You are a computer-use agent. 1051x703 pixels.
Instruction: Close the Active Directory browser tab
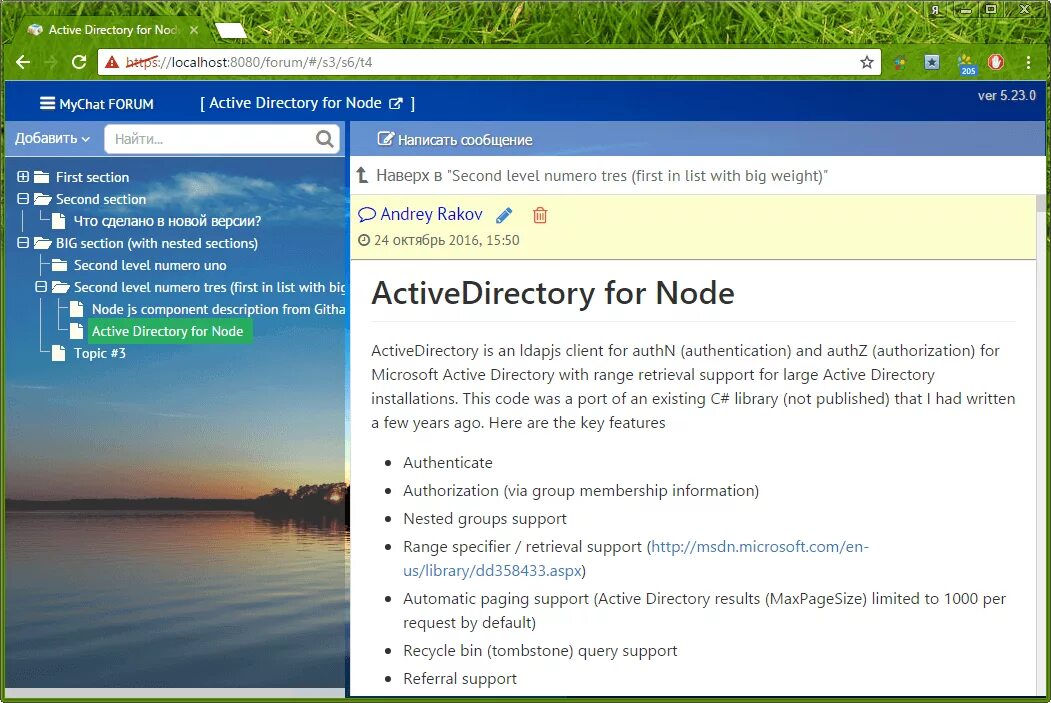(x=194, y=30)
